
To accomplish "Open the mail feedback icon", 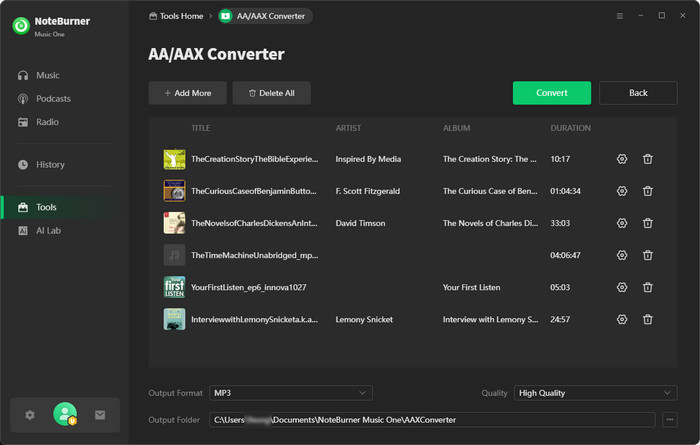I will point(100,414).
